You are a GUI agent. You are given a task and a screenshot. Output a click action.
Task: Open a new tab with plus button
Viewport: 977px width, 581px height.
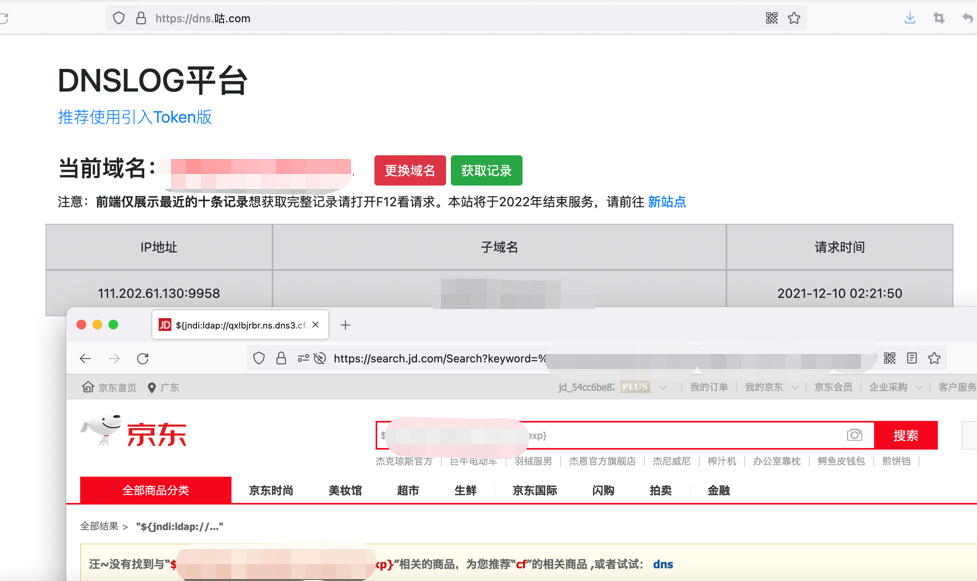pos(345,325)
